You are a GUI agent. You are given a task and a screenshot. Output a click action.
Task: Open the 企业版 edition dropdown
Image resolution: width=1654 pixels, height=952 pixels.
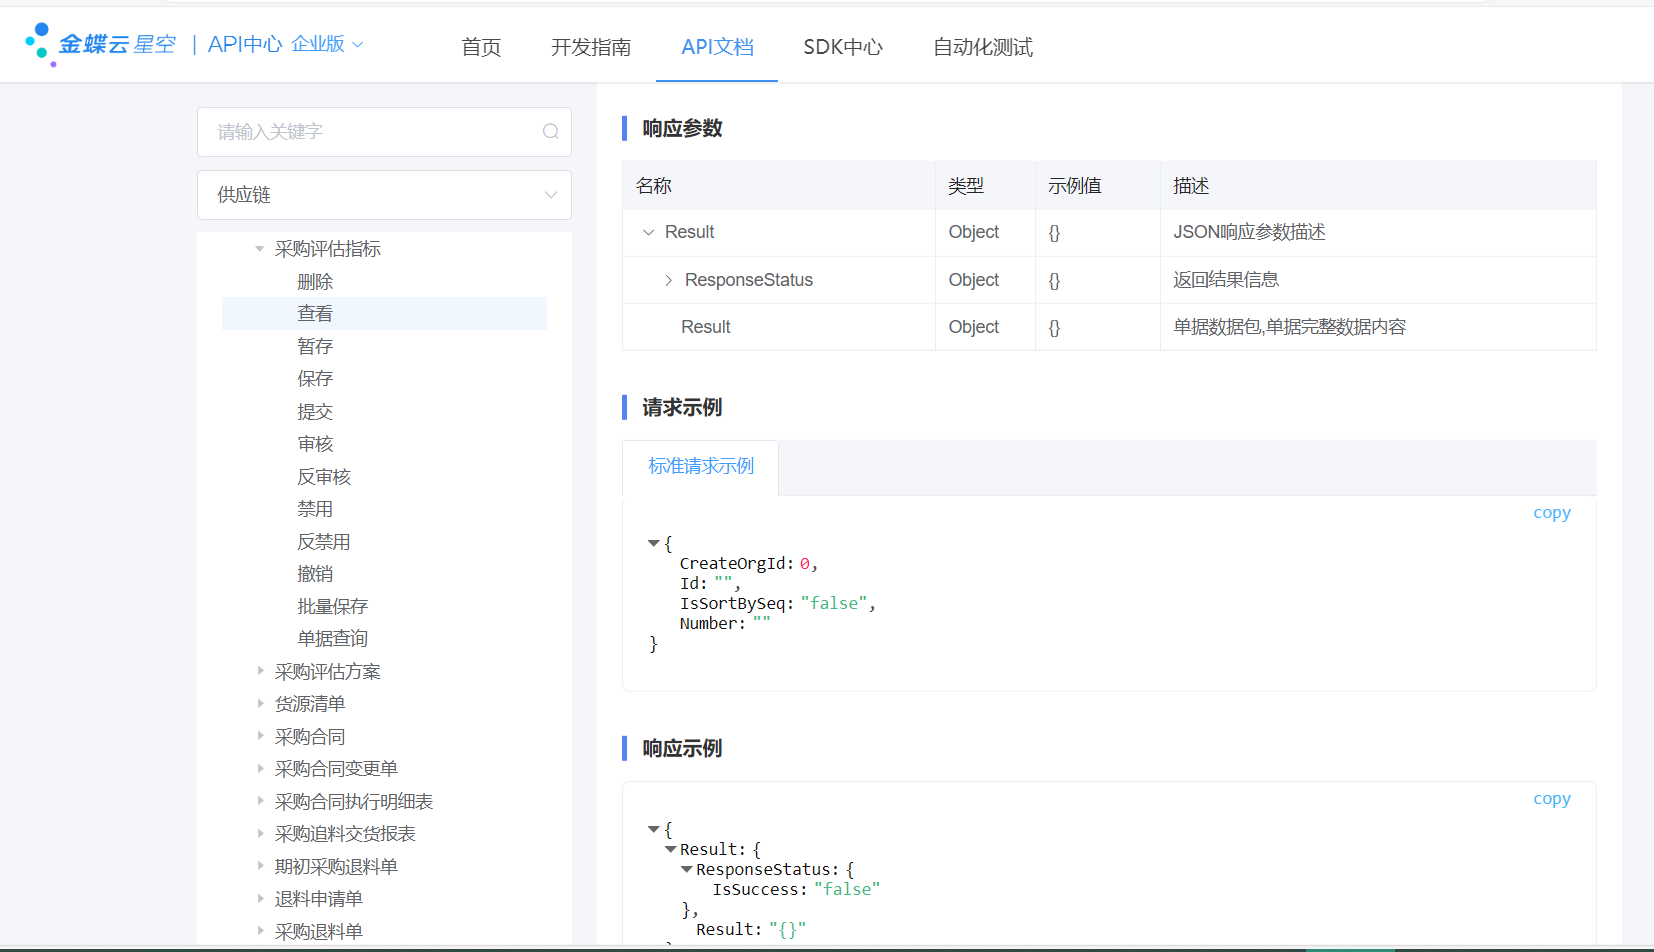click(327, 44)
